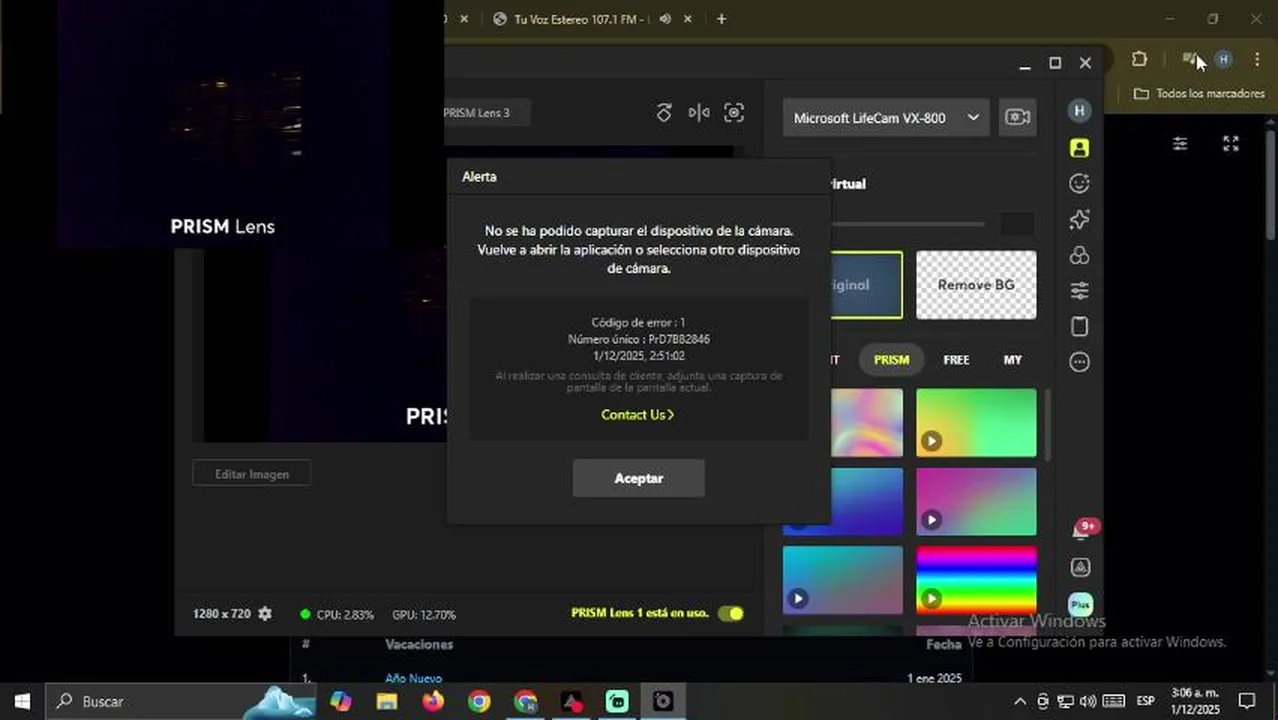Screen dimensions: 1278x720
Task: Select the Remove BG background option
Action: [x=976, y=285]
